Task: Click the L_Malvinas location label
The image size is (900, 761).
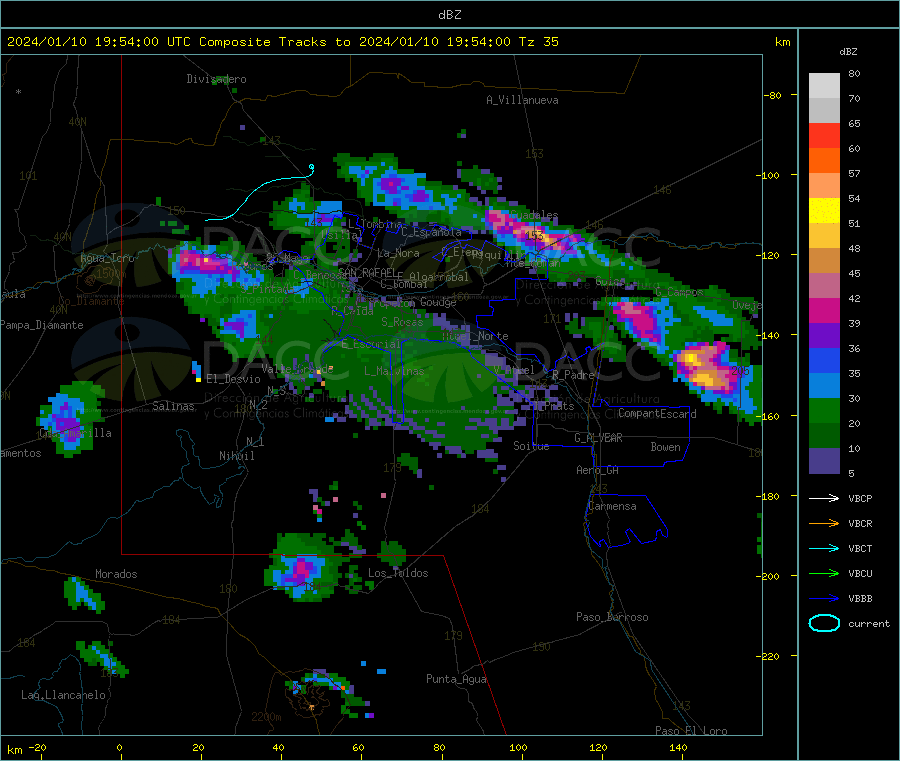Action: coord(394,371)
